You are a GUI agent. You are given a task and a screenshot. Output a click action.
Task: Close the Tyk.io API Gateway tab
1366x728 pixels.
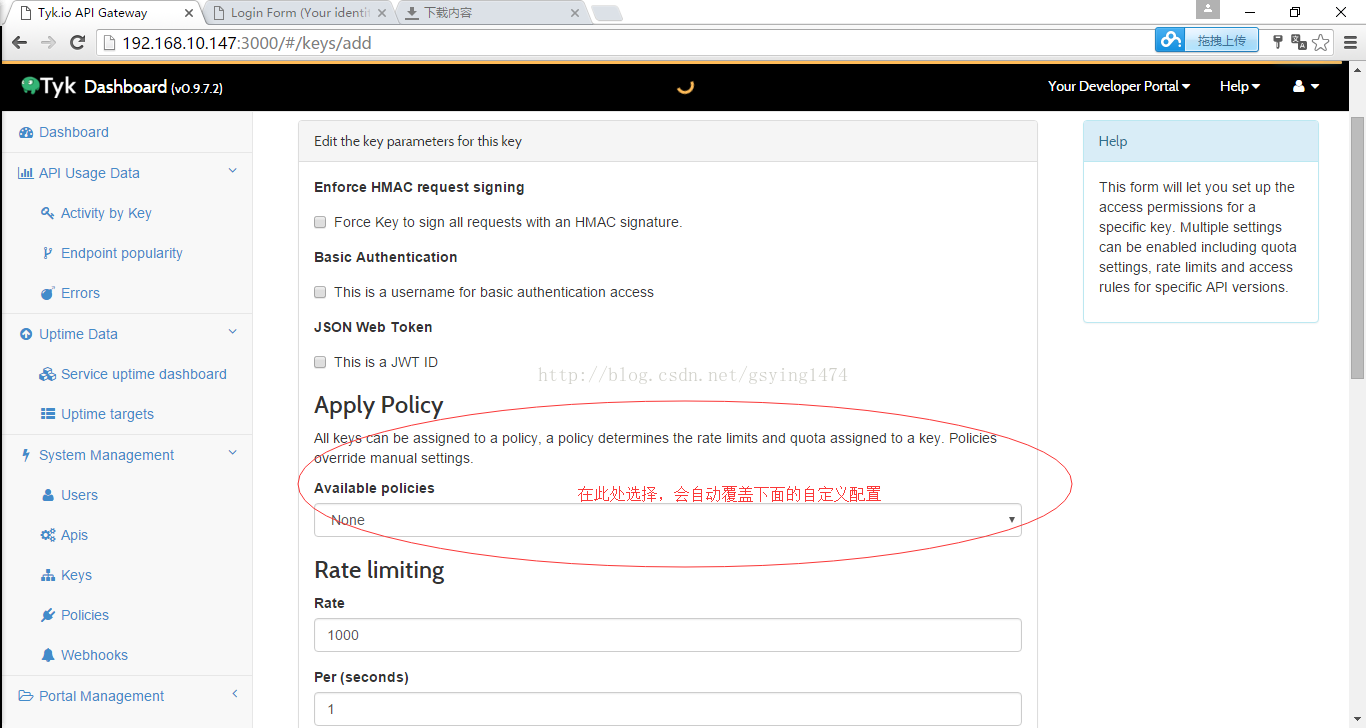coord(188,13)
